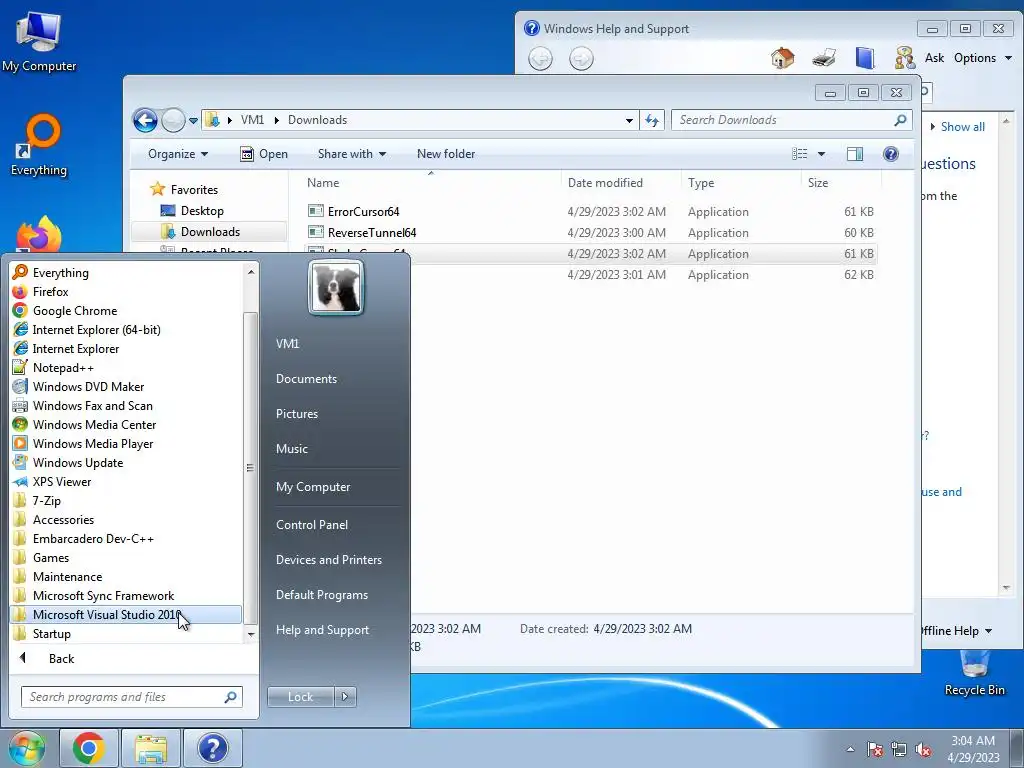This screenshot has height=768, width=1024.
Task: Open shutdown options arrow next to Lock
Action: pyautogui.click(x=345, y=697)
